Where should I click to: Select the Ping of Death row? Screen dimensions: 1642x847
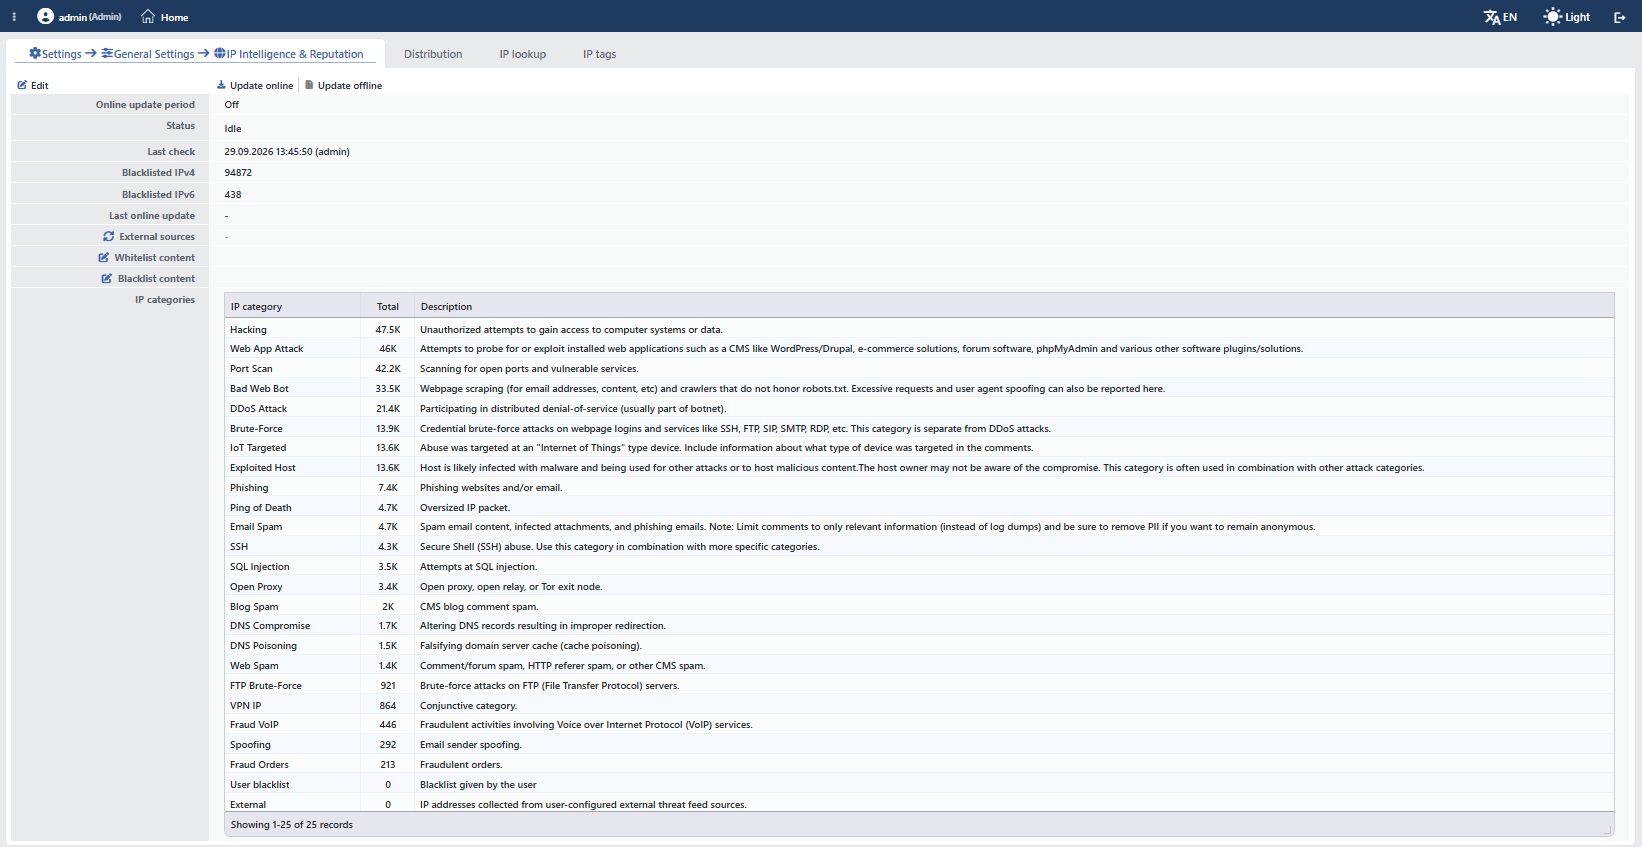pyautogui.click(x=919, y=507)
